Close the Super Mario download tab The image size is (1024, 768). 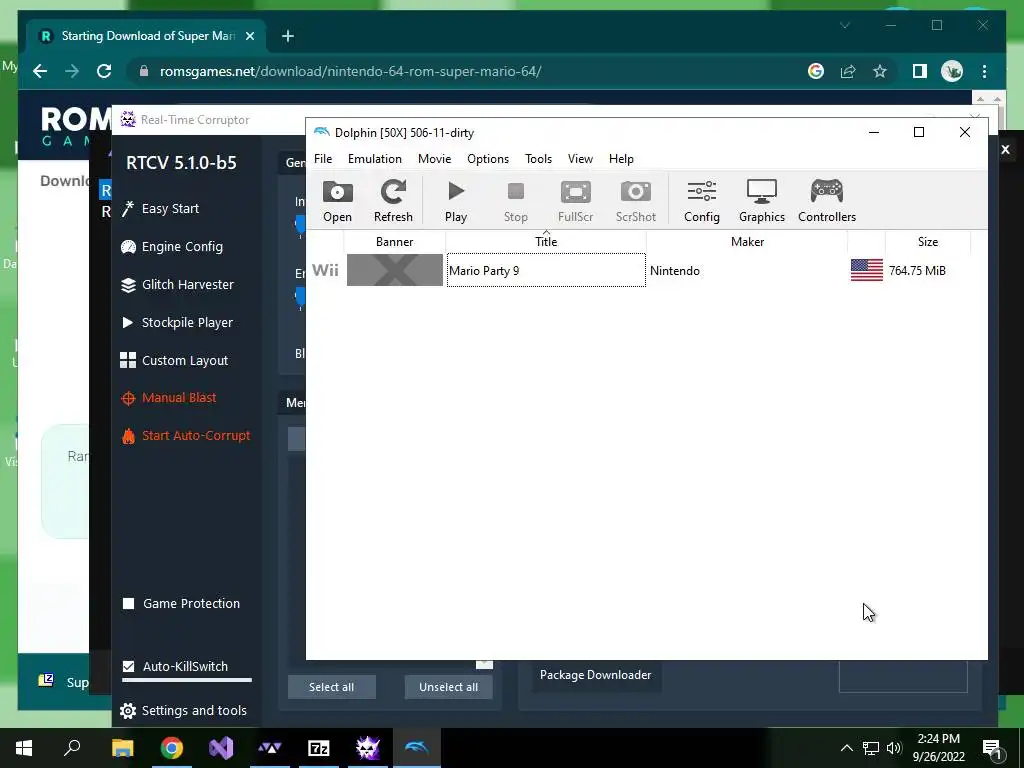pyautogui.click(x=249, y=36)
